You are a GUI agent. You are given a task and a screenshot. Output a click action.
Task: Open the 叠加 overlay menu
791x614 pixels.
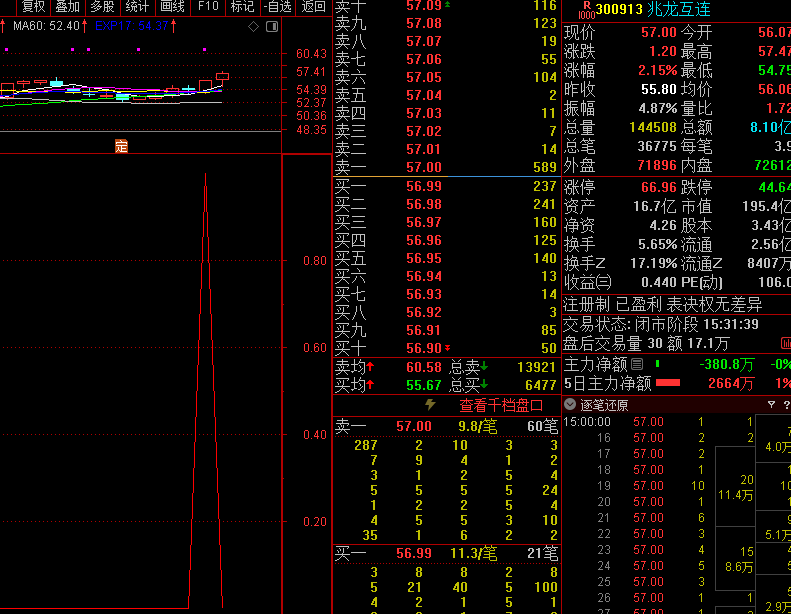tap(68, 7)
